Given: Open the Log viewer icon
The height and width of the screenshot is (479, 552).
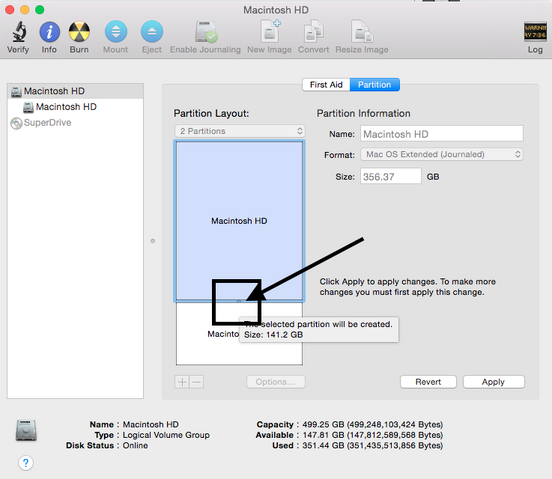Looking at the screenshot, I should point(535,32).
